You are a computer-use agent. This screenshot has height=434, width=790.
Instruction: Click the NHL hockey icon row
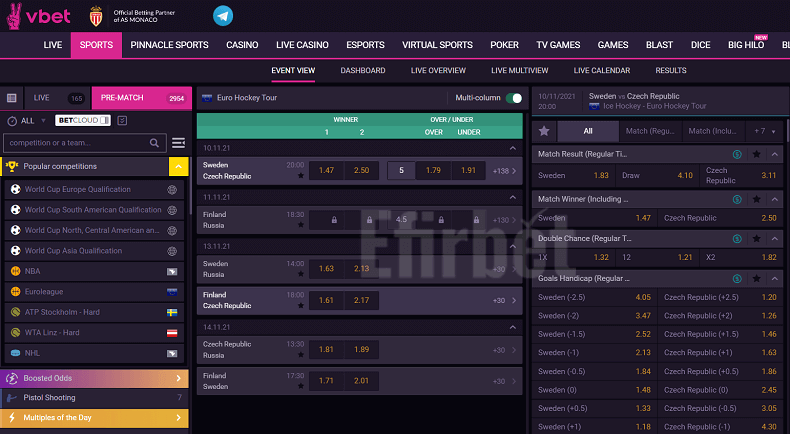(94, 353)
